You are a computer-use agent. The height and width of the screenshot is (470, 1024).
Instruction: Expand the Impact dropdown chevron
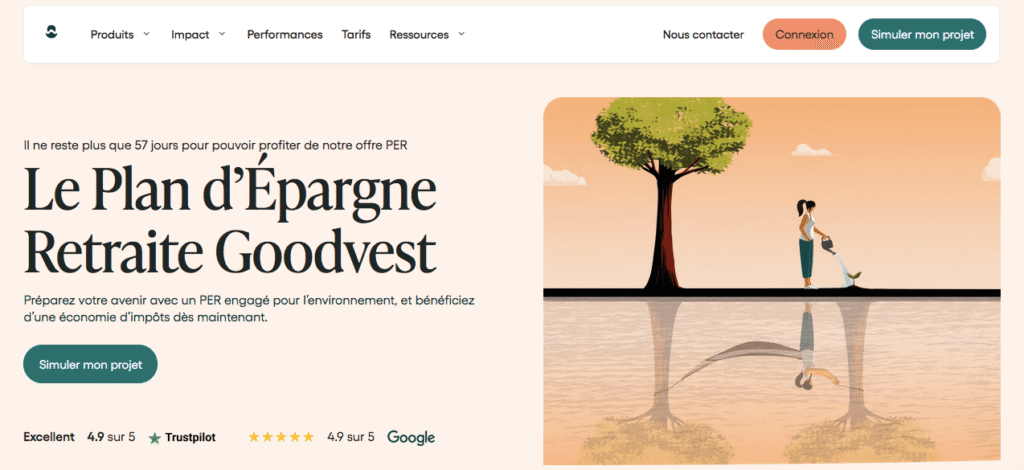coord(222,34)
